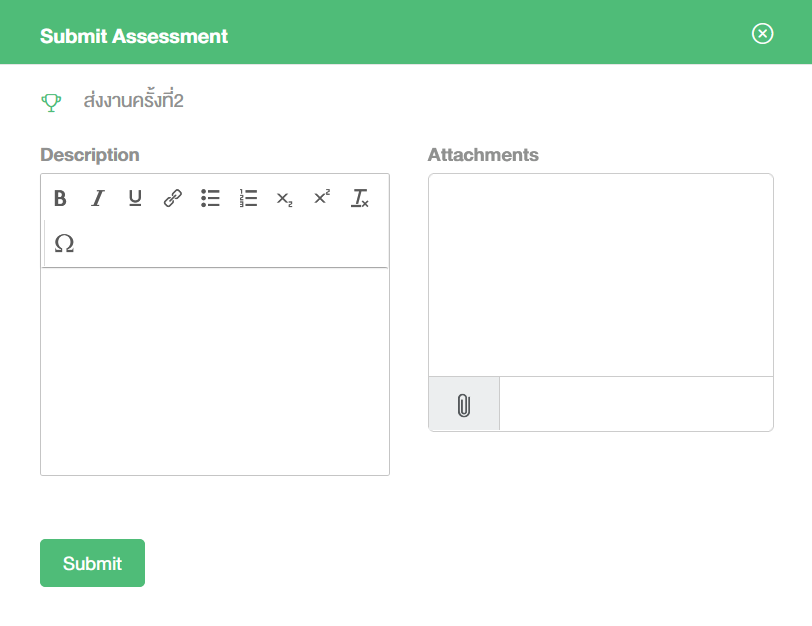Insert a bulleted list
The height and width of the screenshot is (626, 812).
pyautogui.click(x=210, y=198)
